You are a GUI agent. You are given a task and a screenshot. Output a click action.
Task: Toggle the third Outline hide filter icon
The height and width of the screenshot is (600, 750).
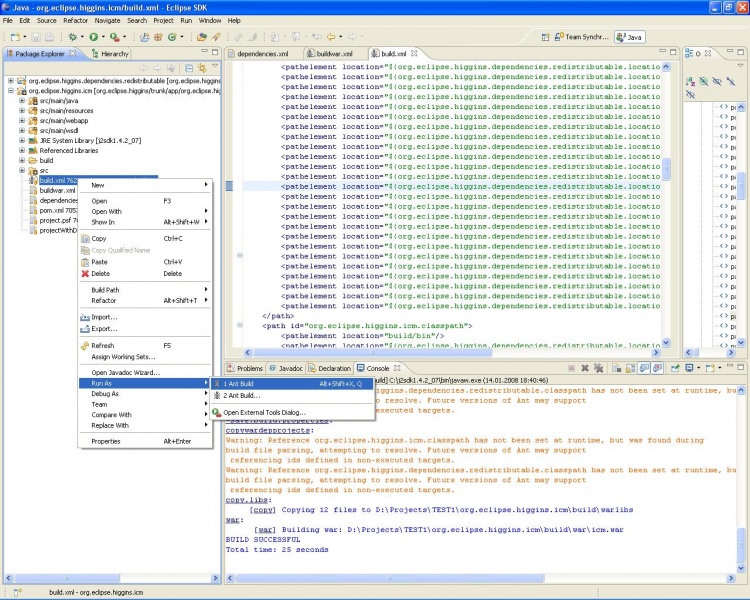click(x=717, y=82)
